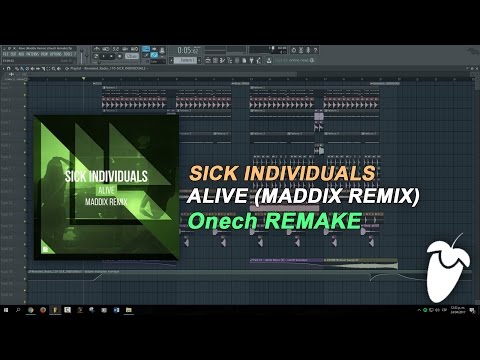Image resolution: width=480 pixels, height=360 pixels.
Task: Open Firefox from the taskbar
Action: (x=43, y=310)
